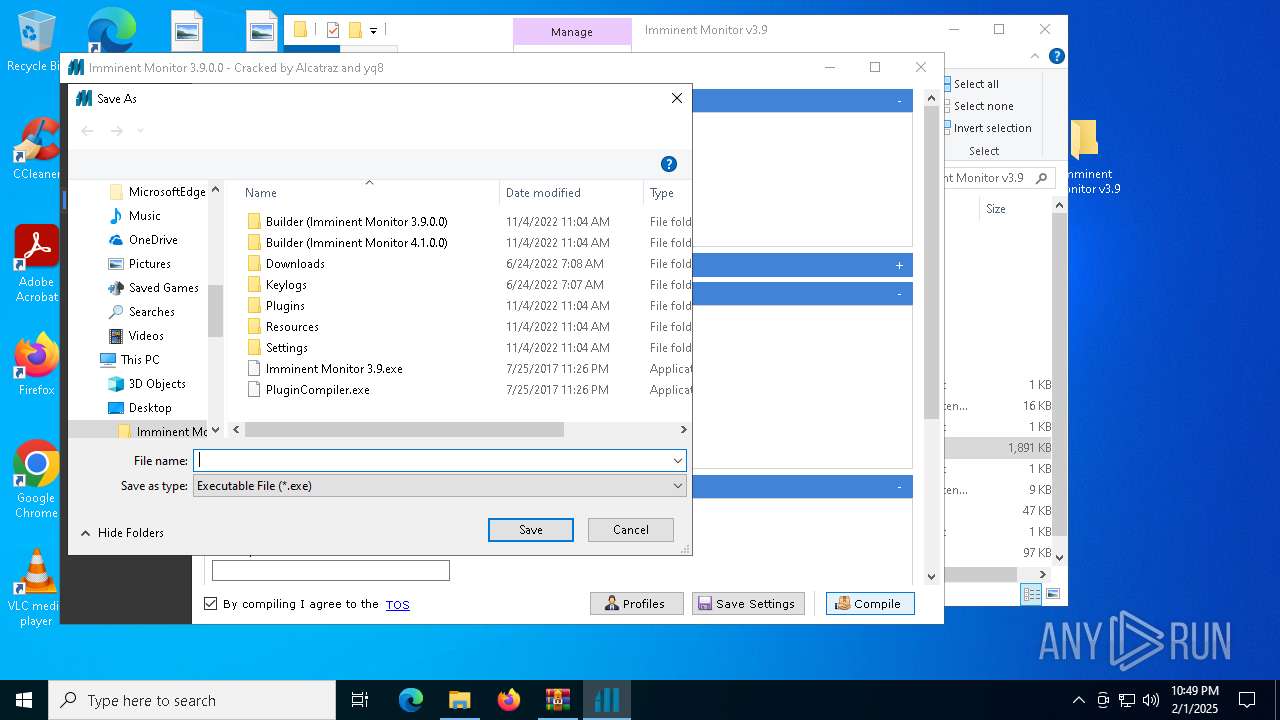1280x720 pixels.
Task: Click the Forward arrow in Save As
Action: pyautogui.click(x=116, y=131)
